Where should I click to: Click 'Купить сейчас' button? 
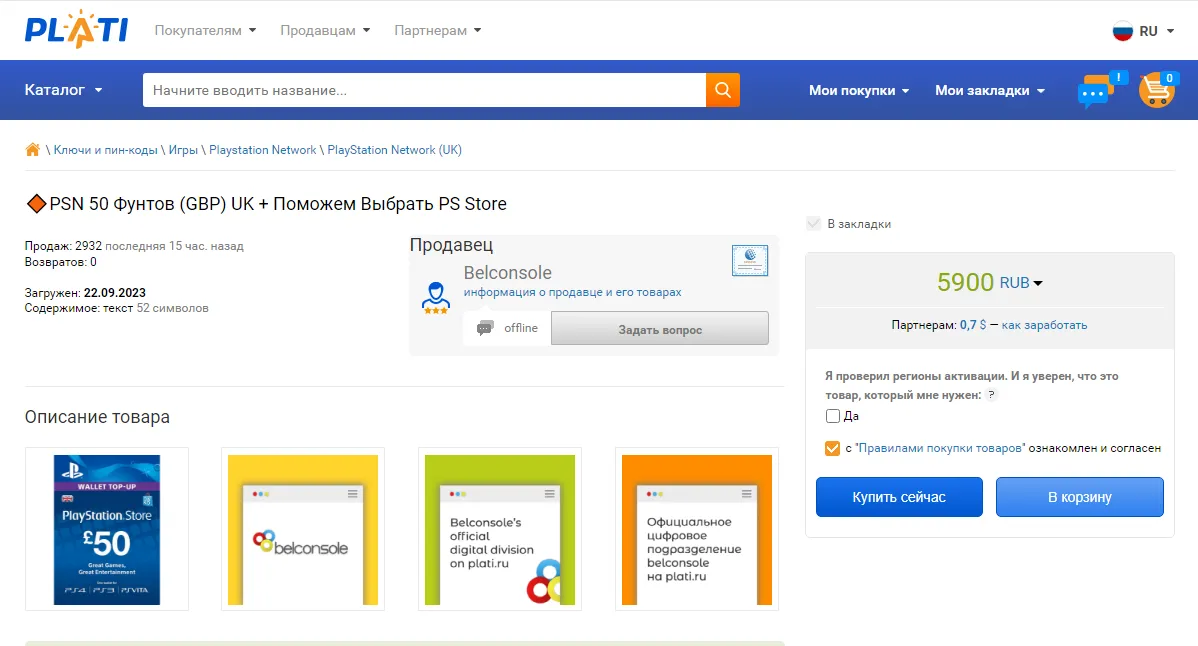pos(899,497)
